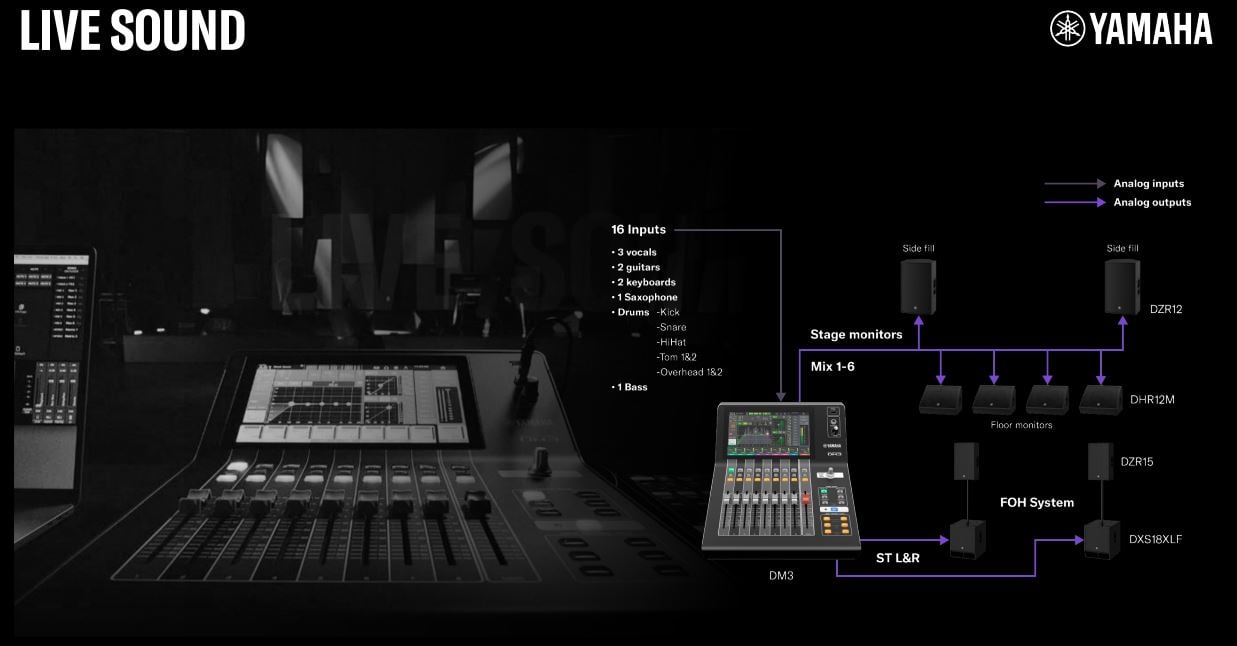
Task: Click the "3 vocals" list item
Action: tap(634, 252)
